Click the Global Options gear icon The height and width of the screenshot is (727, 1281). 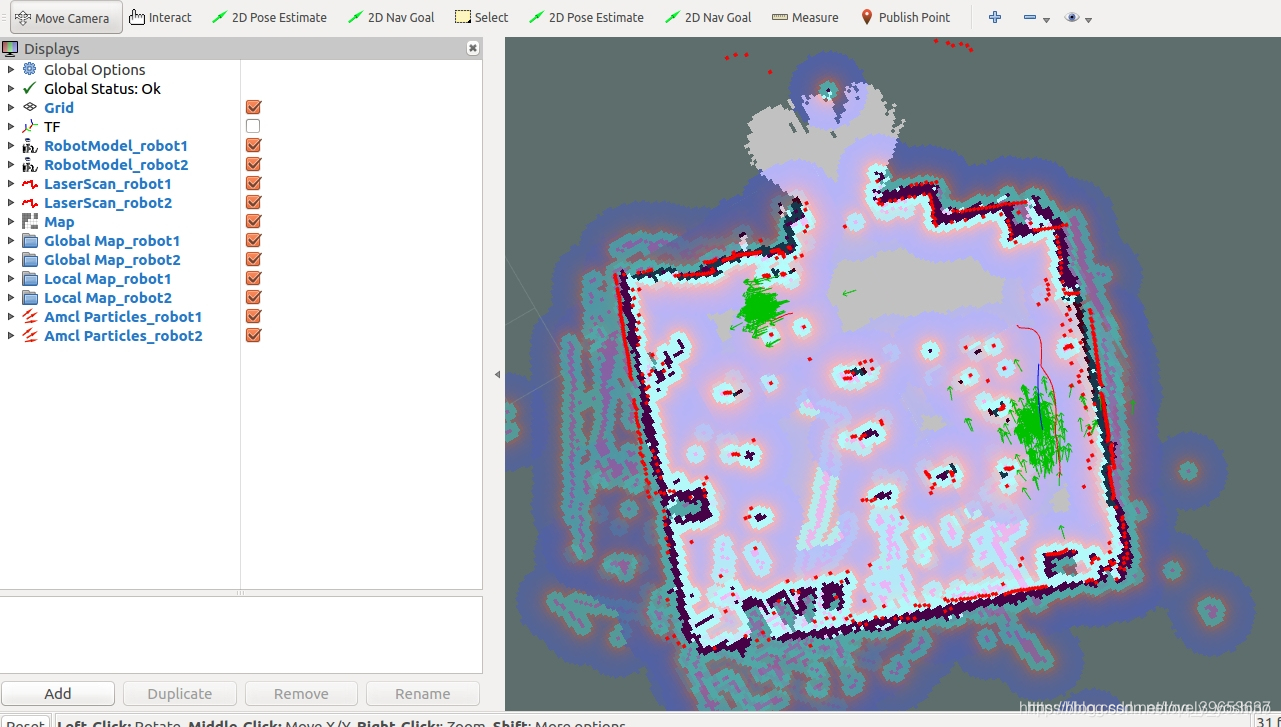tap(30, 69)
